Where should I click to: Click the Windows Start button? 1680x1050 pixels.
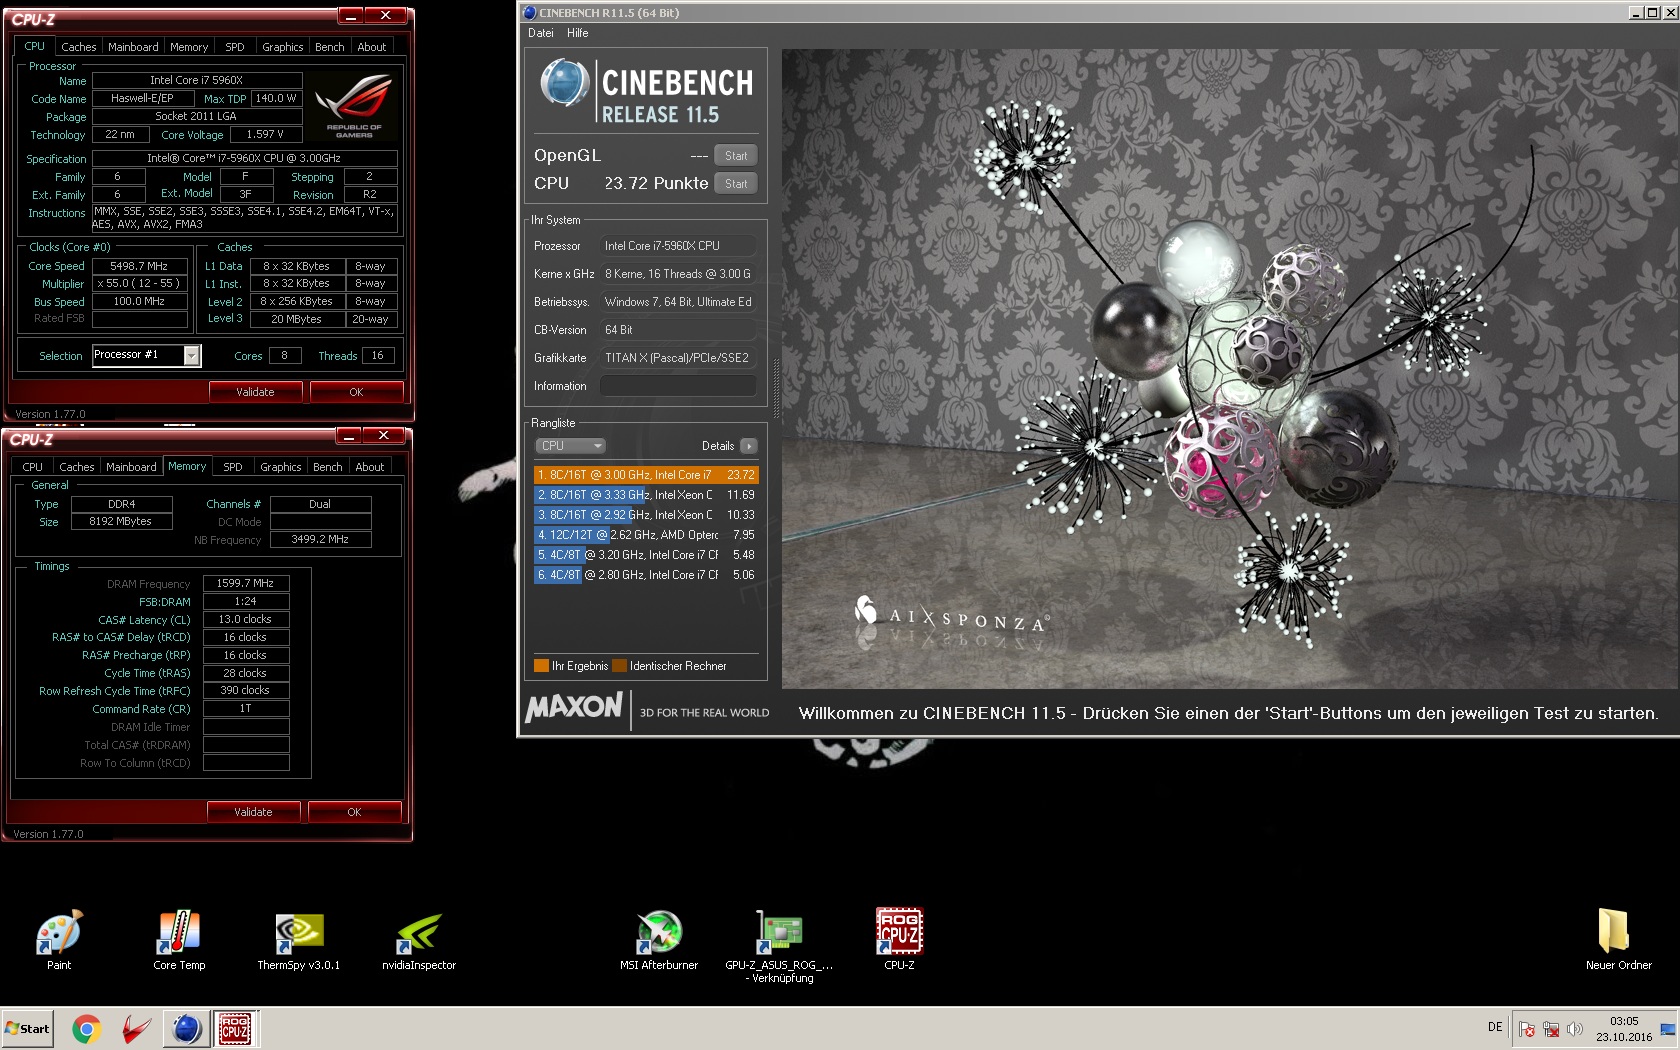(28, 1028)
